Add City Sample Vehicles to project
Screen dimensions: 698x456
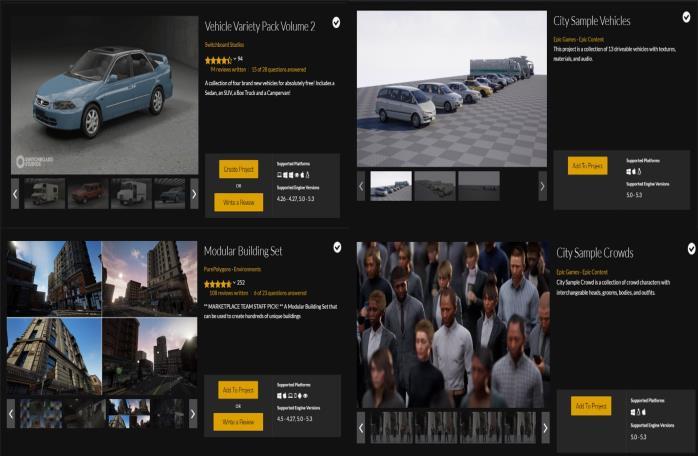coord(588,166)
